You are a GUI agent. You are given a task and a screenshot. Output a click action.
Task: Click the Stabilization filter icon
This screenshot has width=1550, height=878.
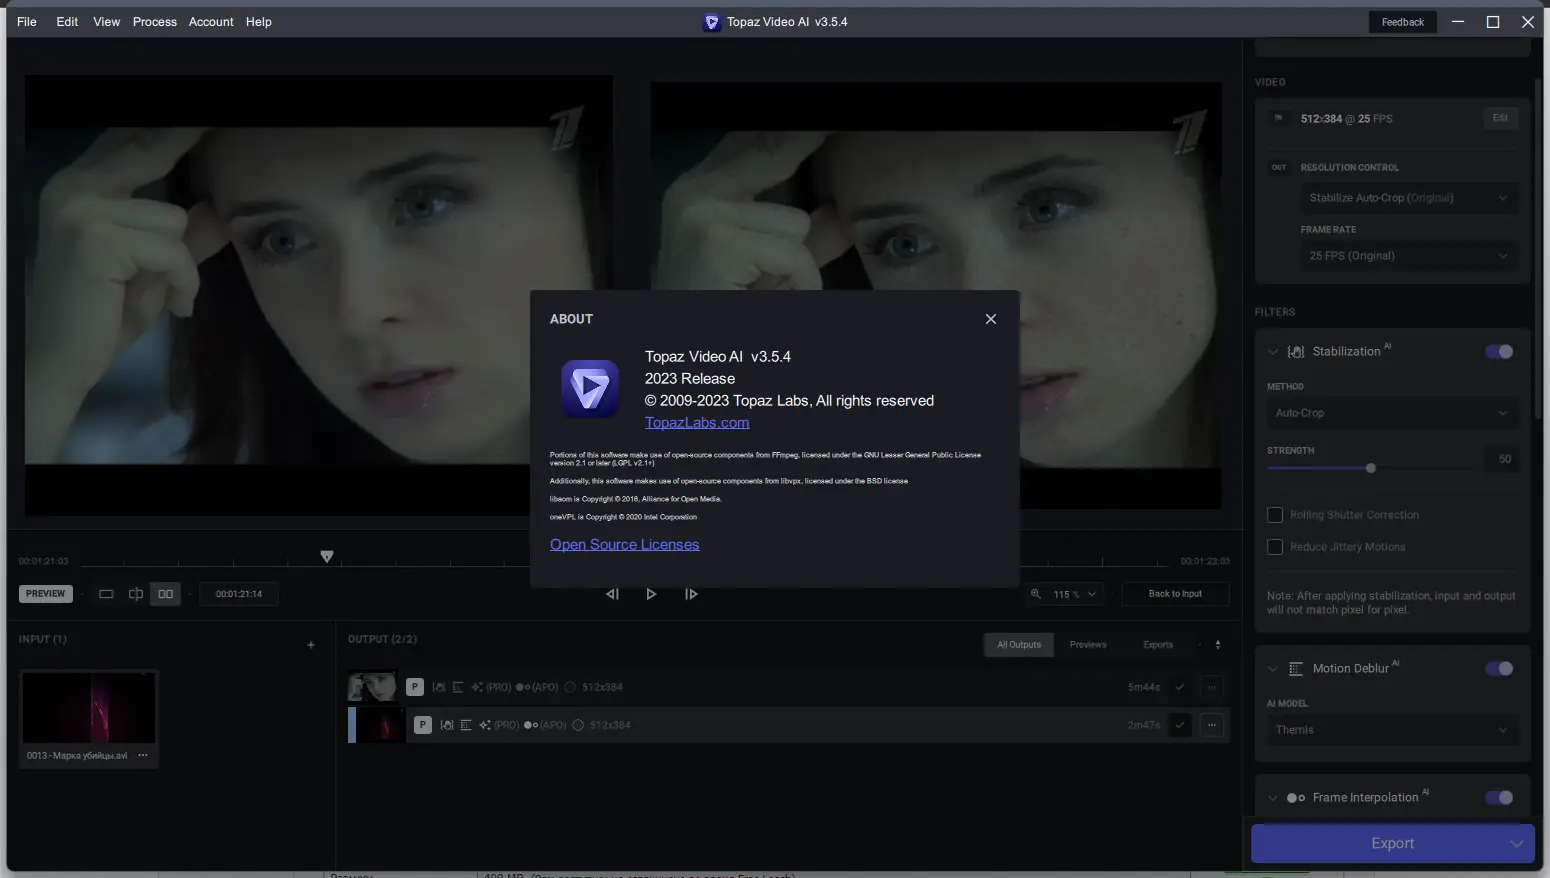point(1296,351)
